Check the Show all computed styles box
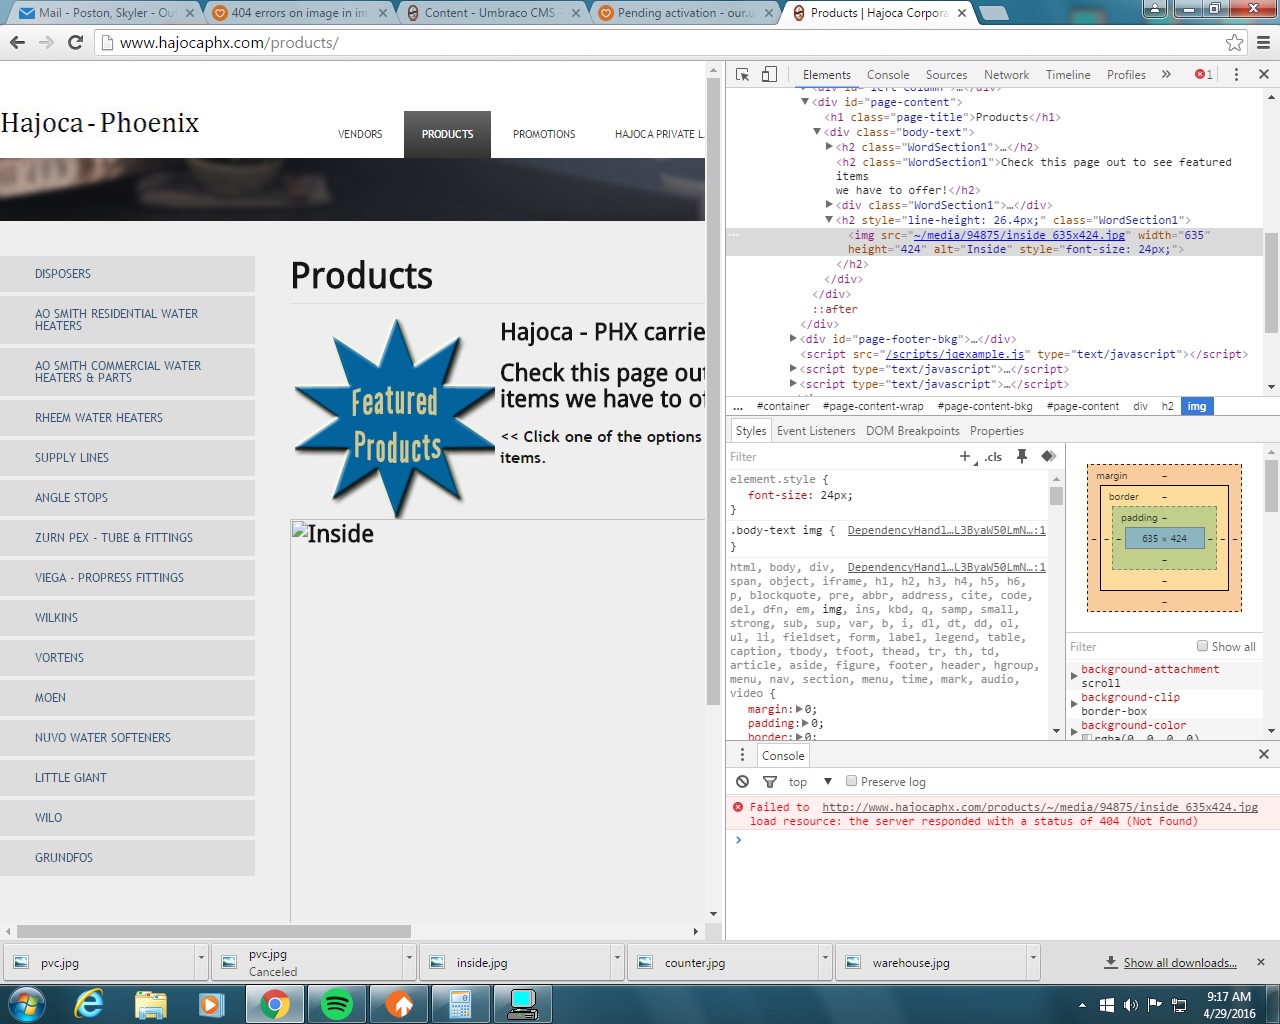 1202,646
